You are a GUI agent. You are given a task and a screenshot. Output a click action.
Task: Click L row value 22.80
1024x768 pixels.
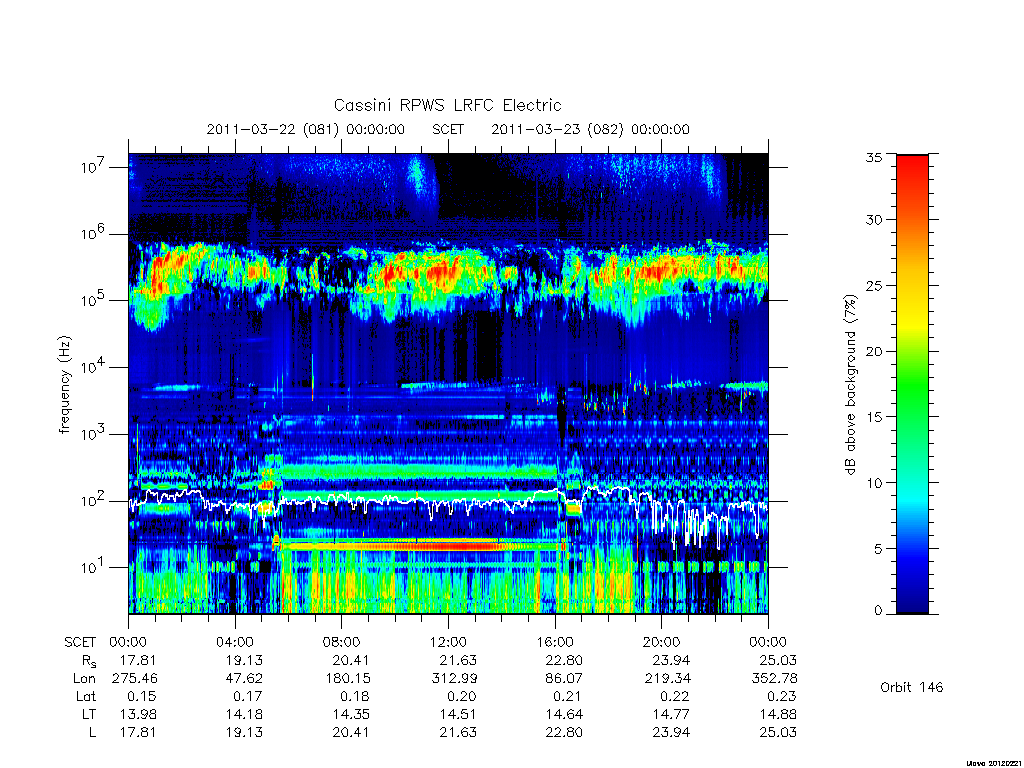(564, 732)
